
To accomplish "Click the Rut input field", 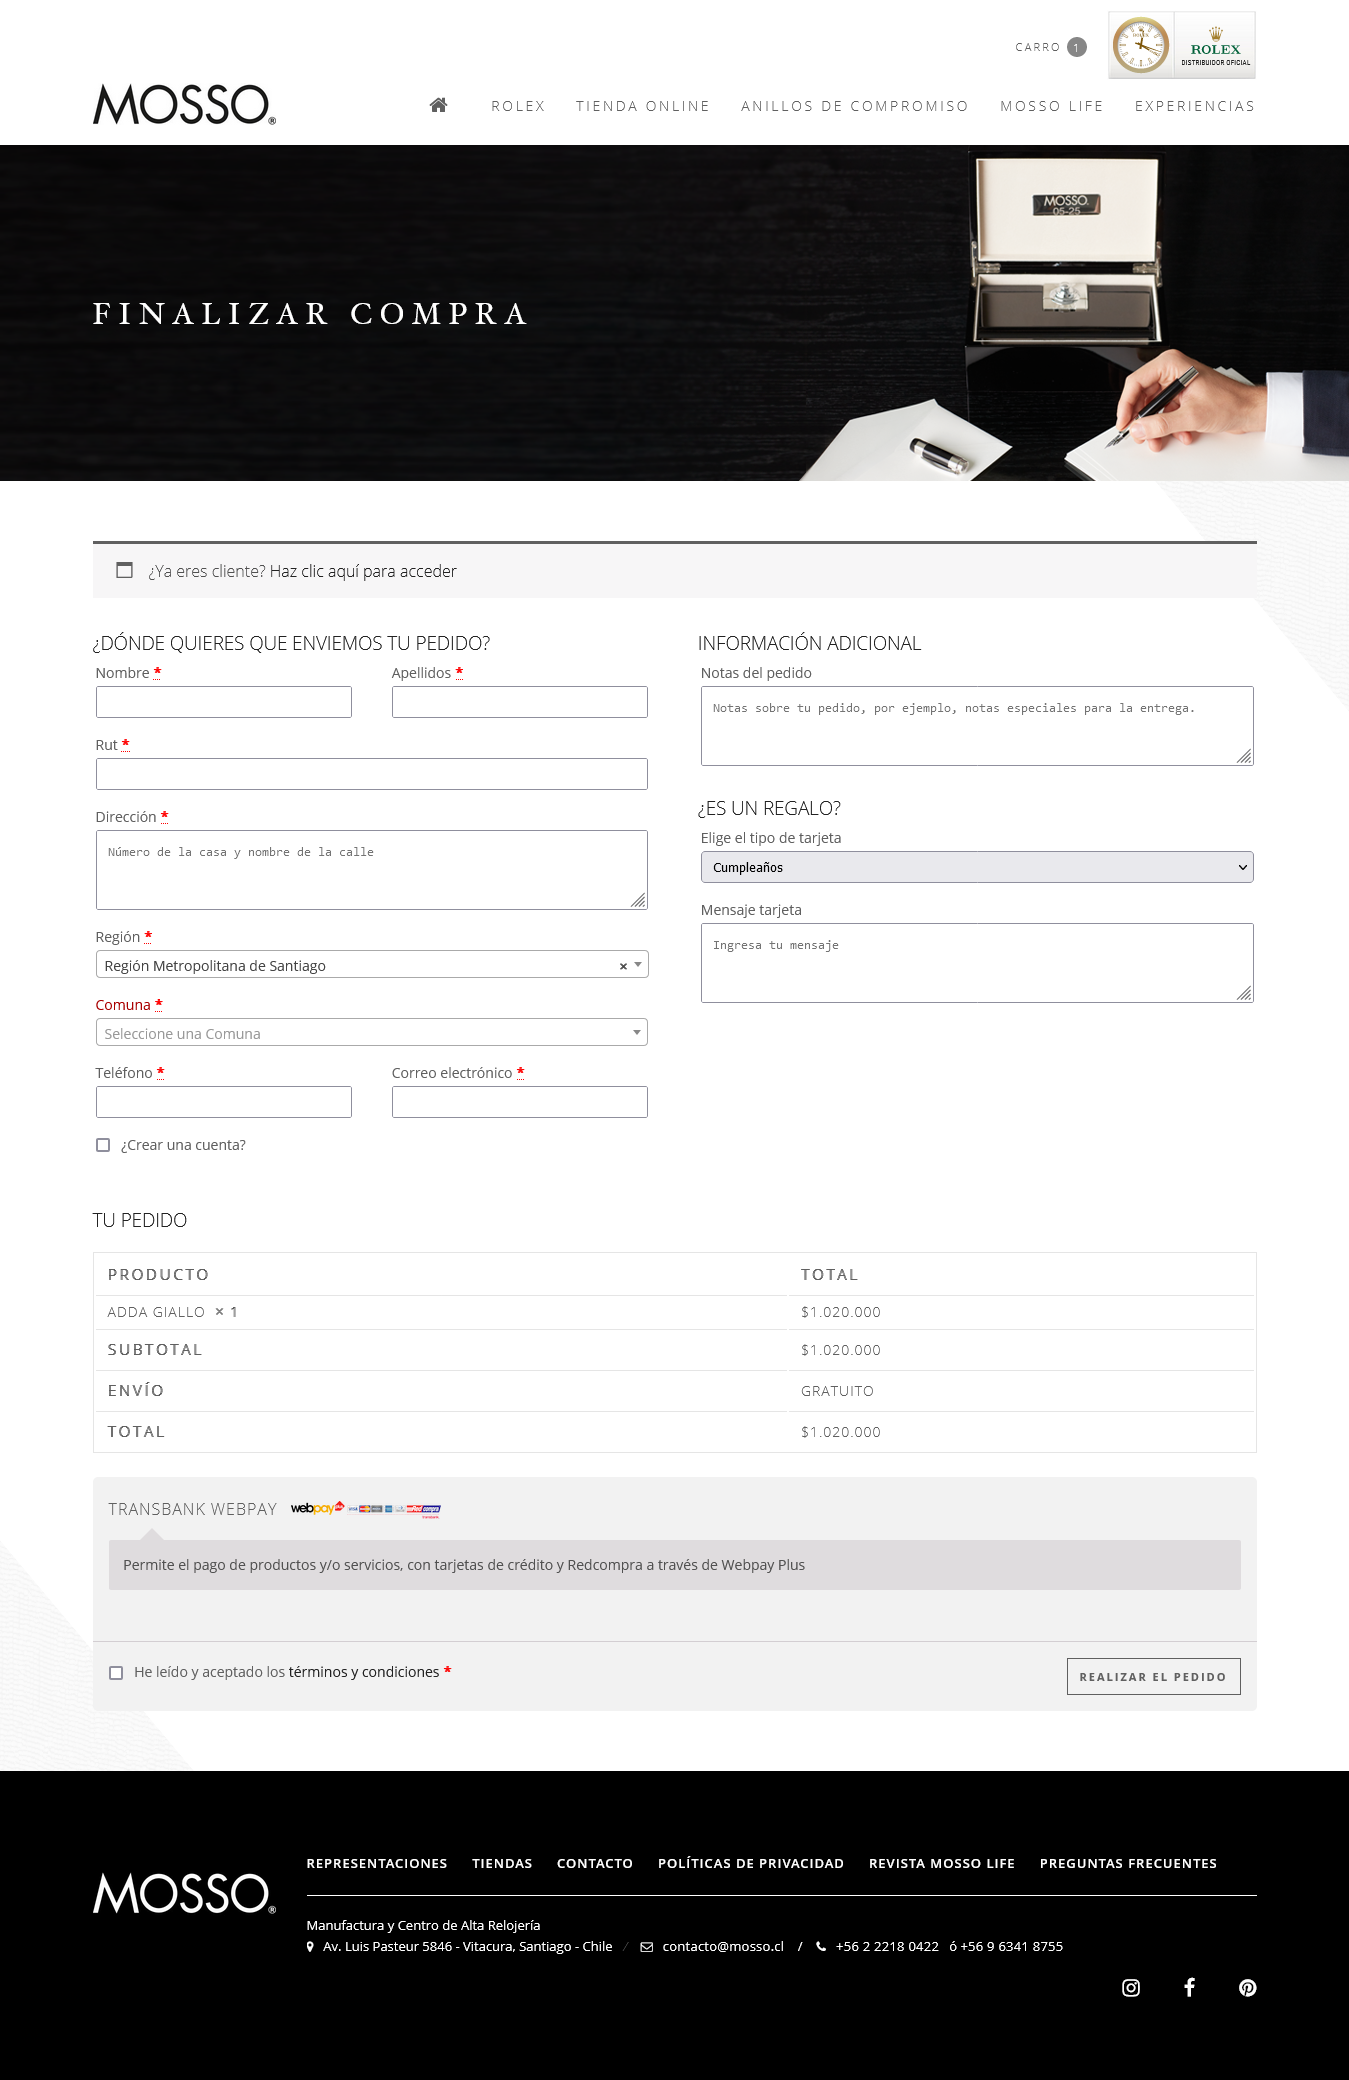I will (371, 774).
